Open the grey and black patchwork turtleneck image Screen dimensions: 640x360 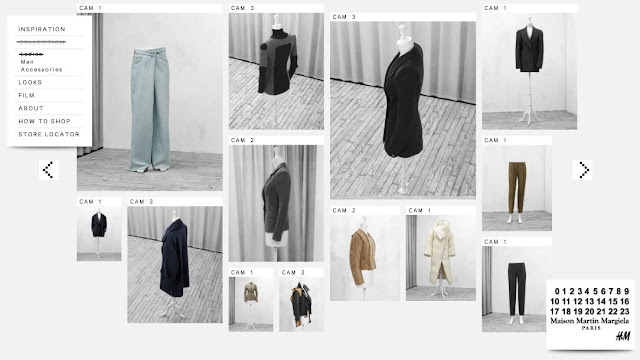[x=276, y=71]
